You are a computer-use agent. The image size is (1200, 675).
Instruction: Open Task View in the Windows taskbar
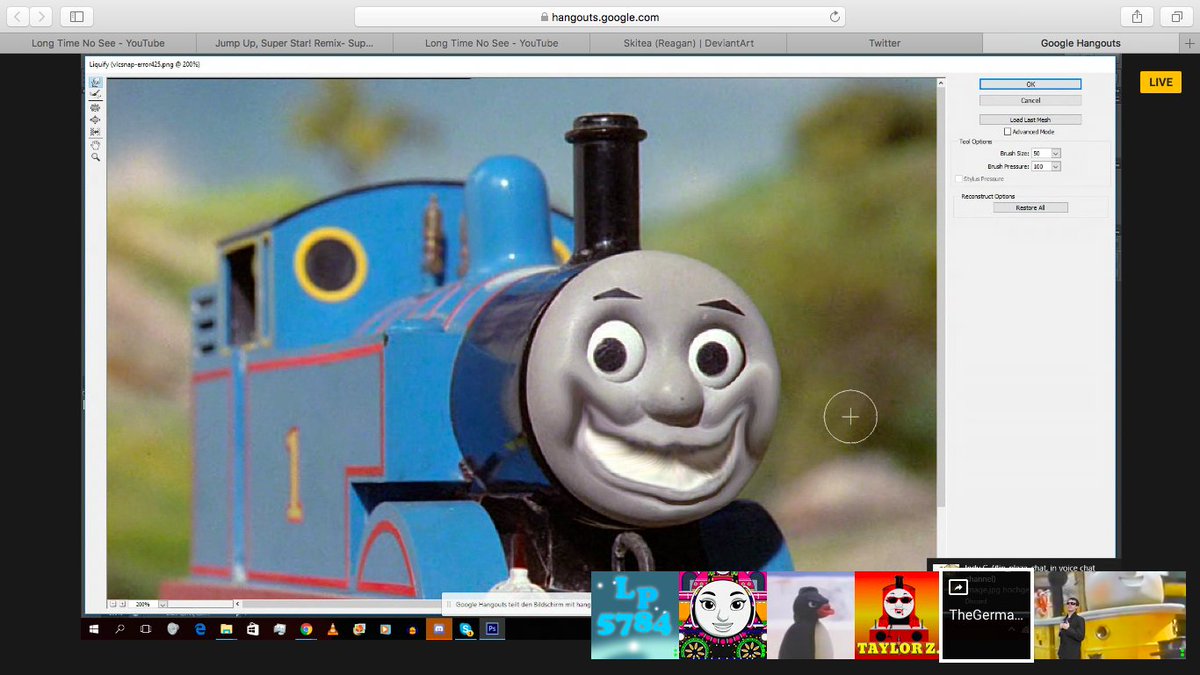(146, 629)
